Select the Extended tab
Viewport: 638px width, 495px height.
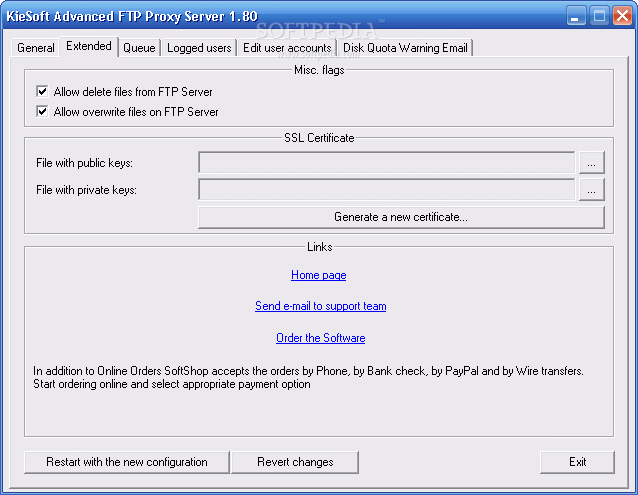89,46
